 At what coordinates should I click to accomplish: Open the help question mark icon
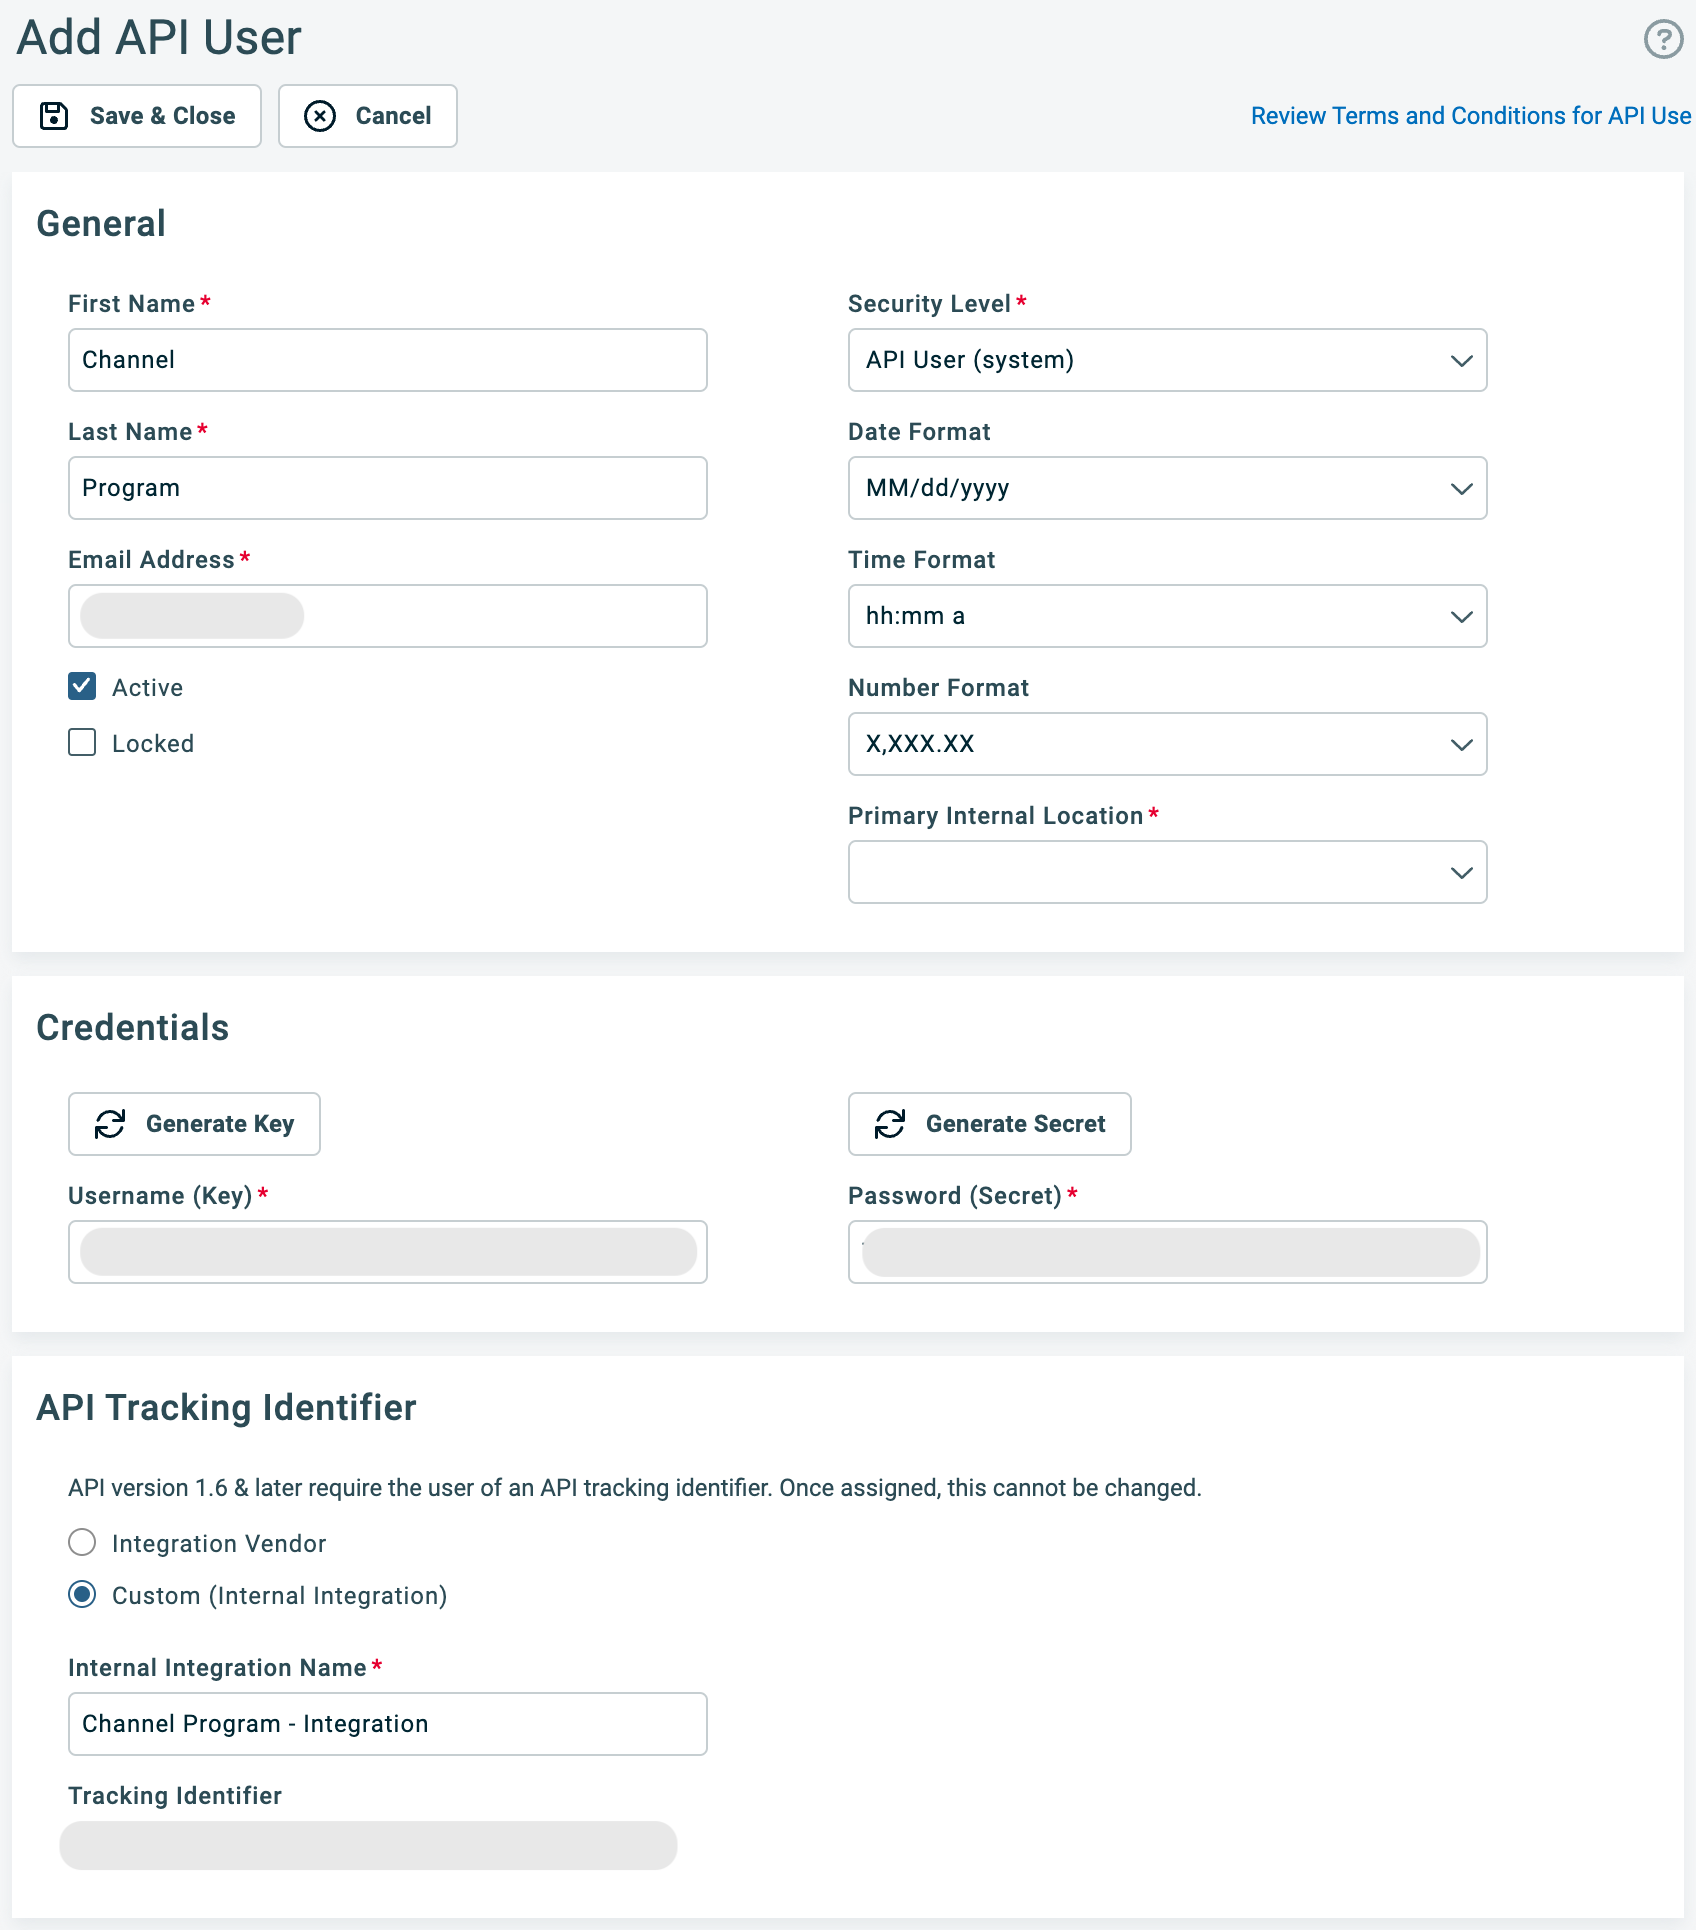tap(1663, 39)
